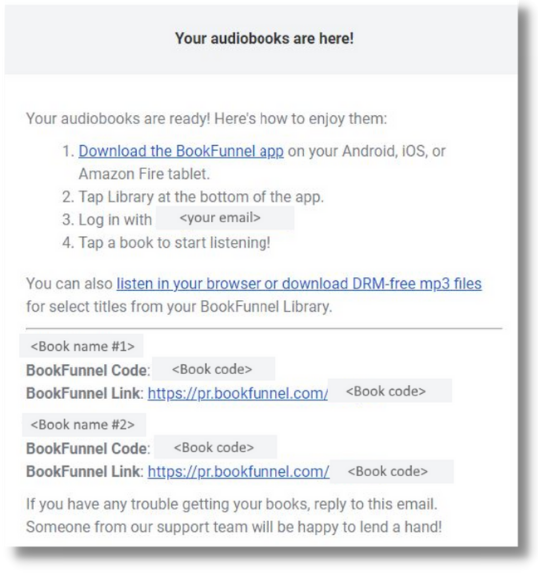
Task: Click the support team help paragraph
Action: tap(234, 515)
